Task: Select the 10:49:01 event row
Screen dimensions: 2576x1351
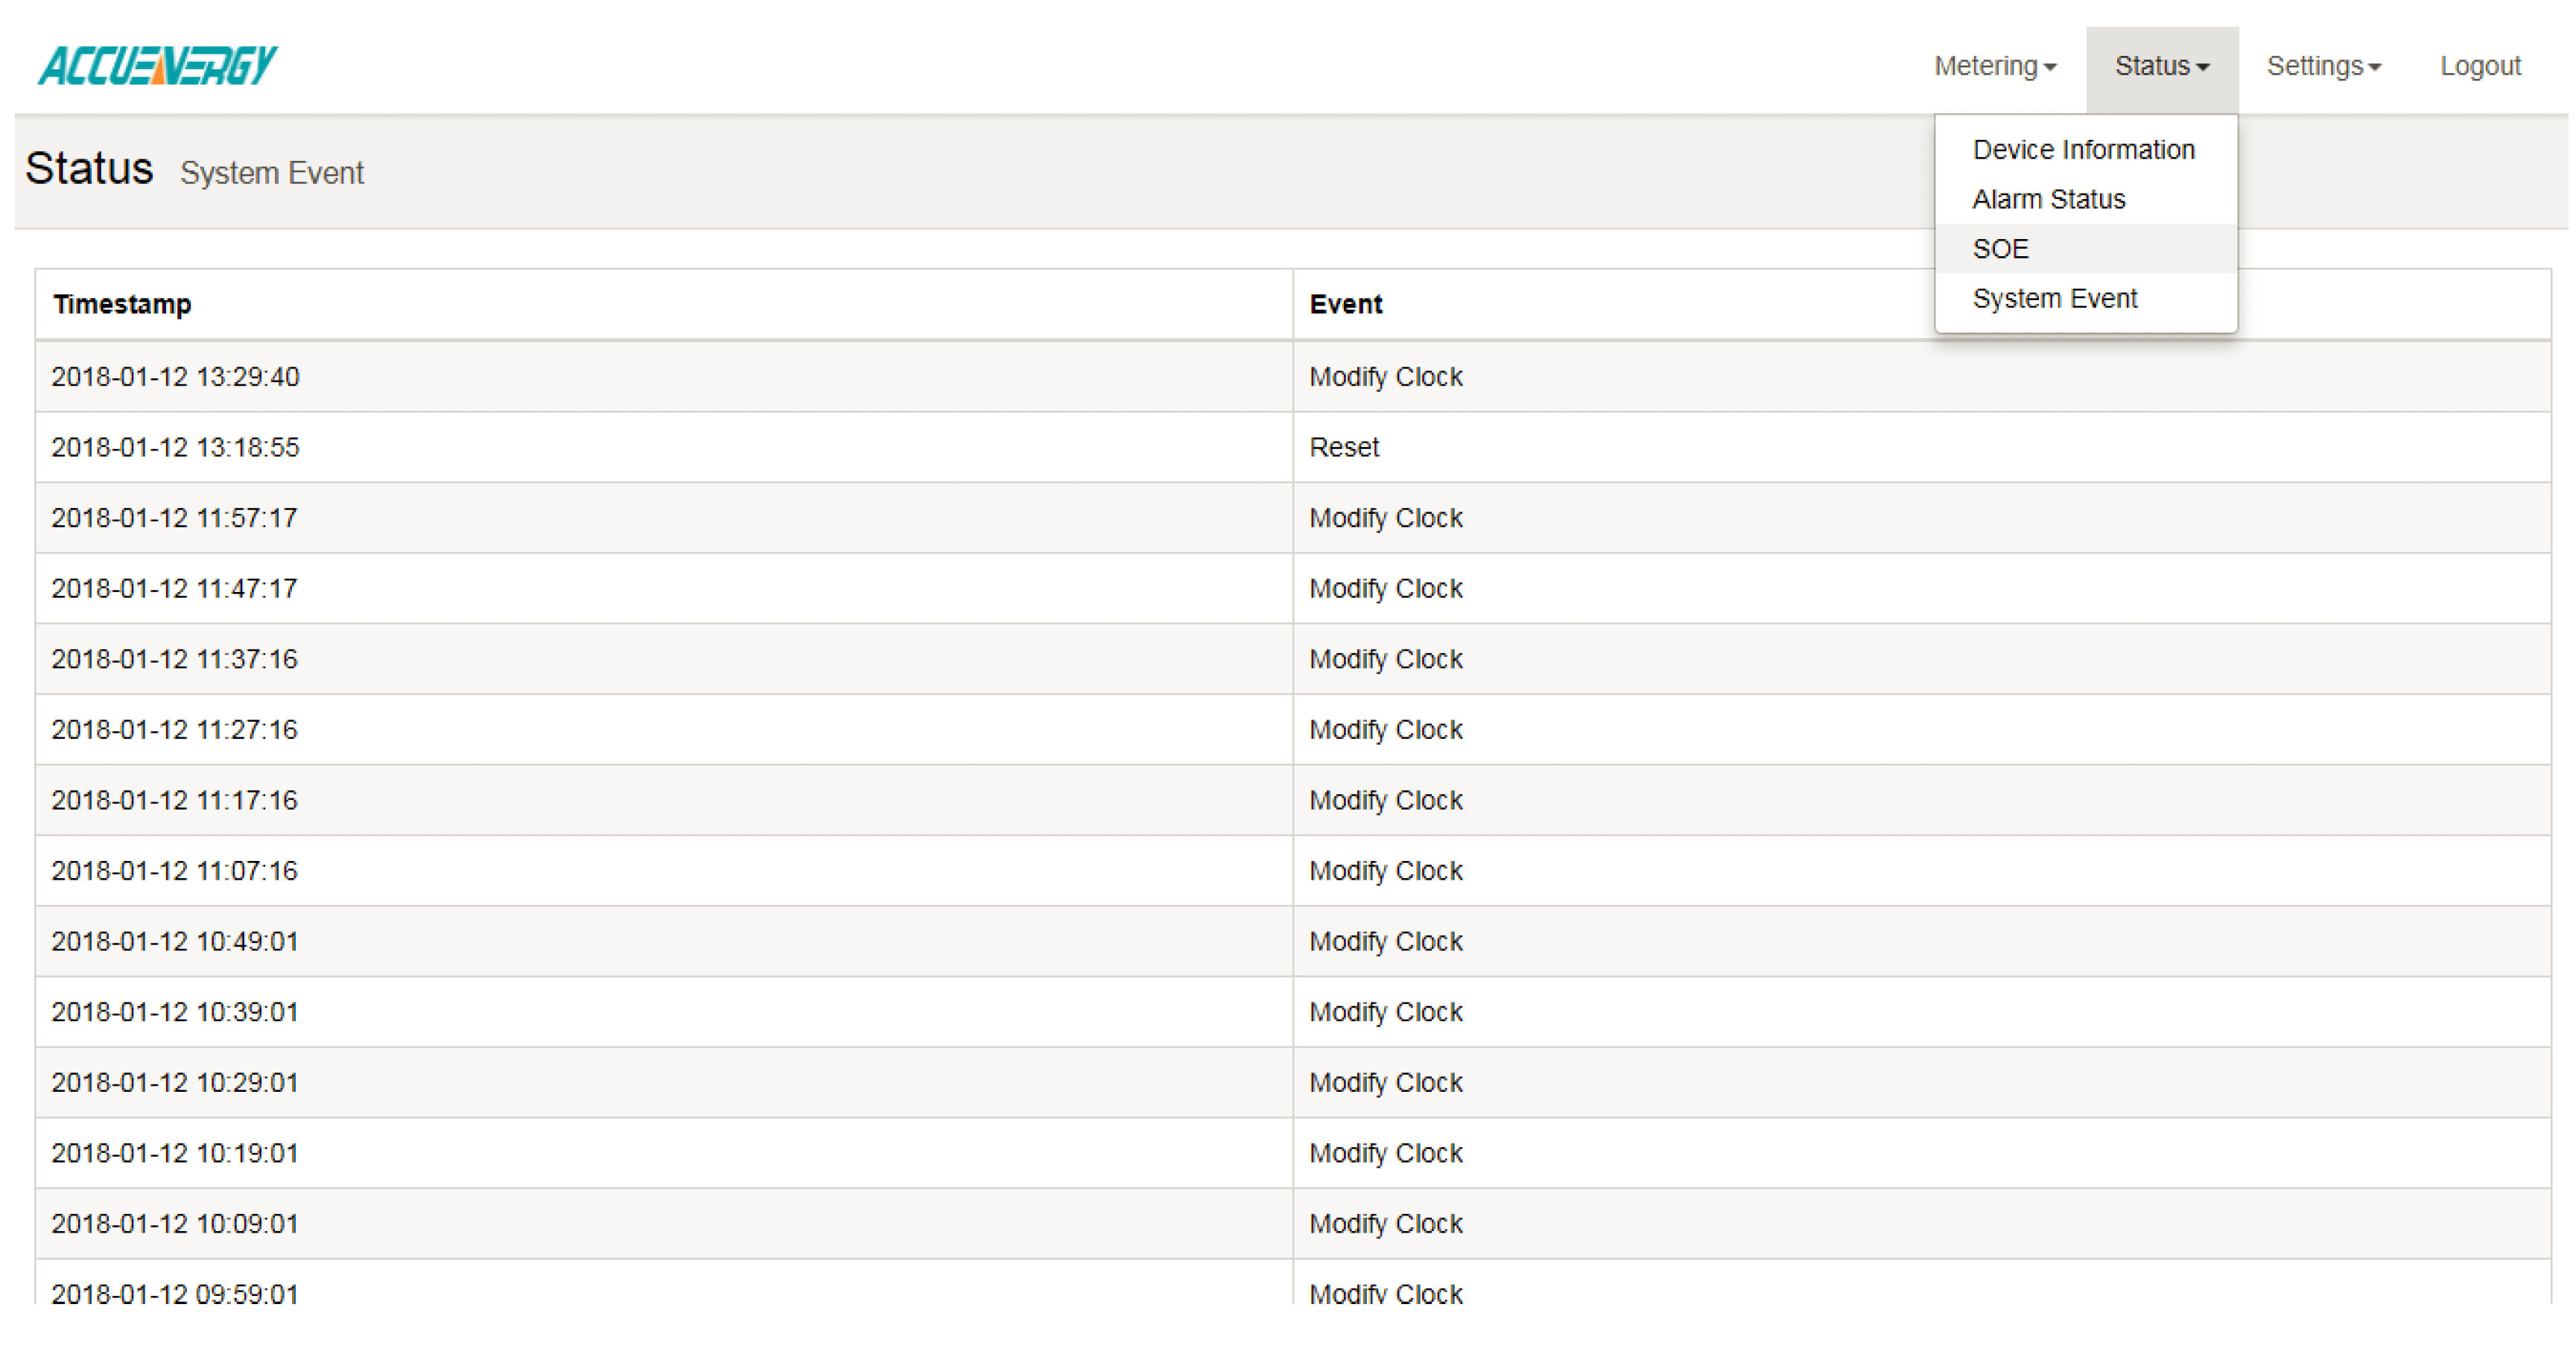Action: point(1385,942)
